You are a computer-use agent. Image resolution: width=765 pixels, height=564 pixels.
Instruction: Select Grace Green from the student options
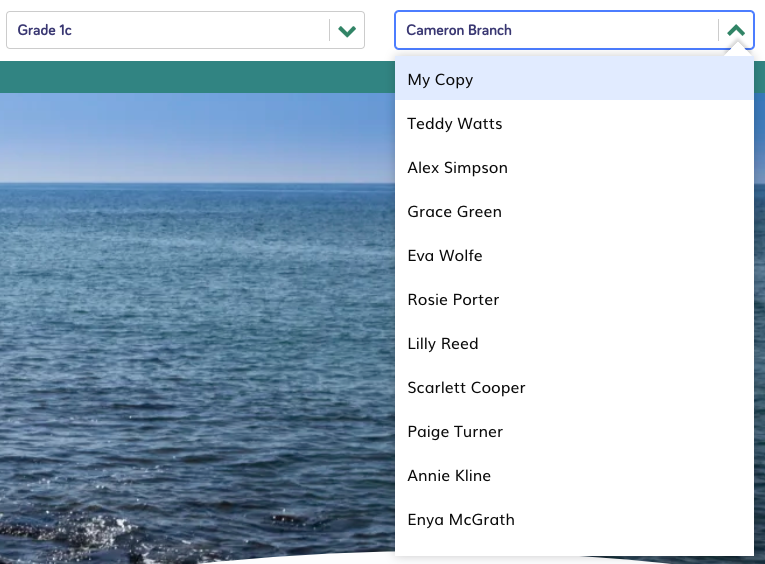(x=455, y=212)
